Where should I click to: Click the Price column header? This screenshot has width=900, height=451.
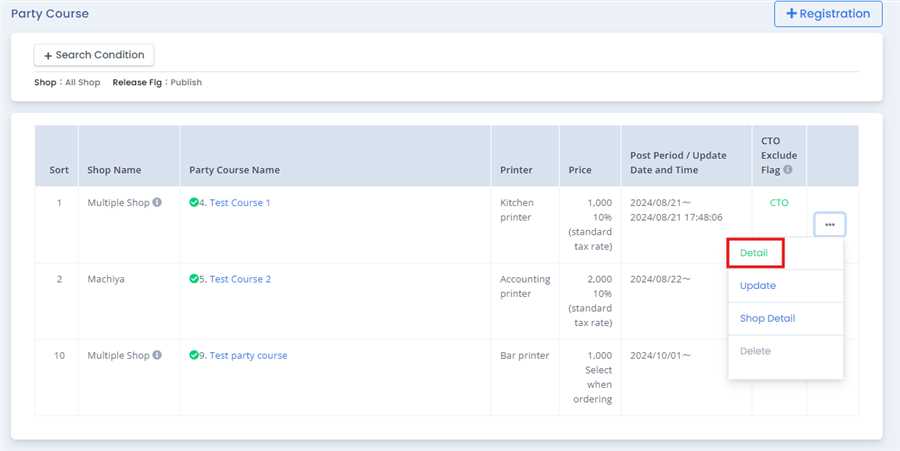(580, 170)
